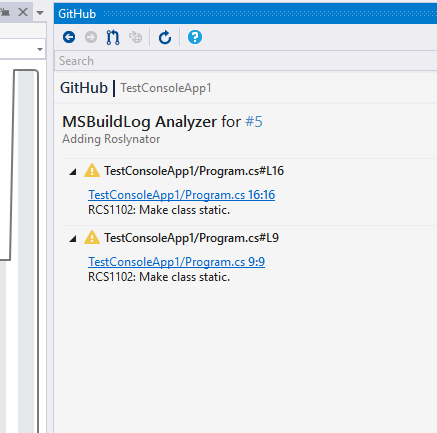Open the pull requests icon
437x433 pixels.
[x=113, y=37]
